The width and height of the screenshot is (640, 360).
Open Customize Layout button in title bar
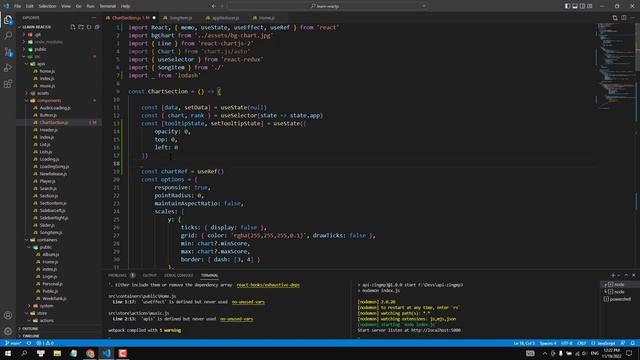590,6
